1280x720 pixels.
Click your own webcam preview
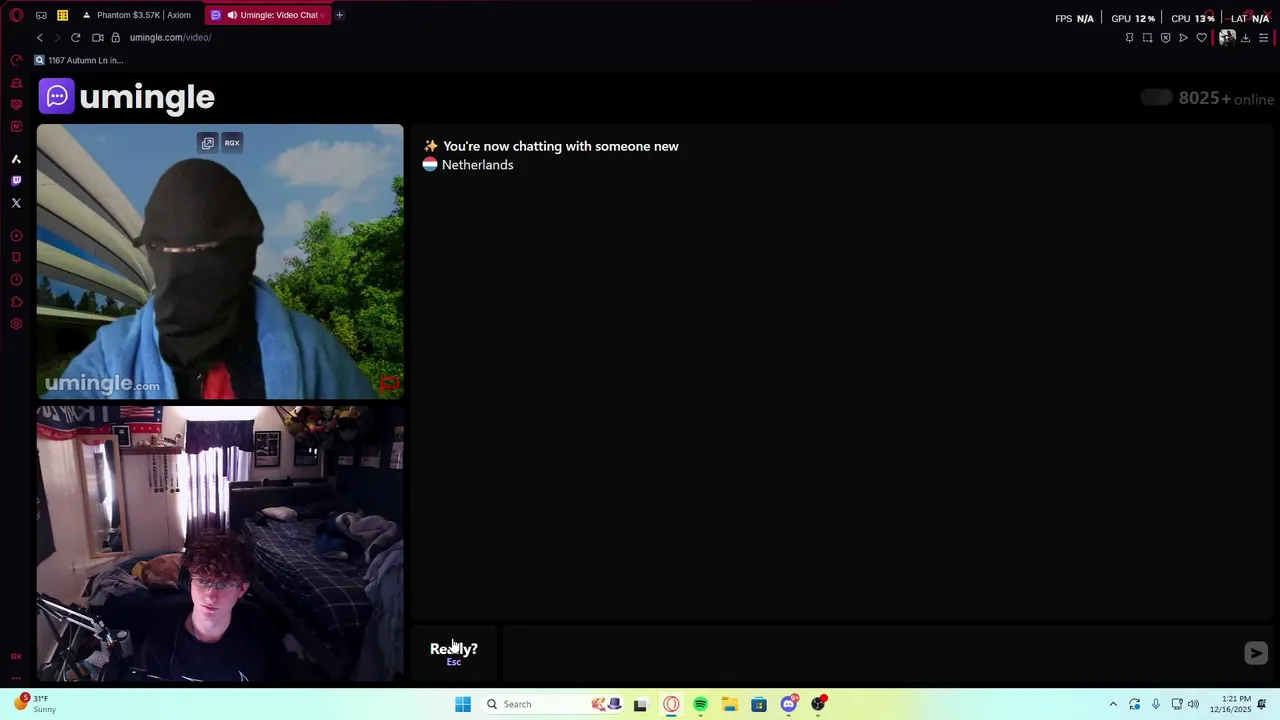(x=220, y=543)
